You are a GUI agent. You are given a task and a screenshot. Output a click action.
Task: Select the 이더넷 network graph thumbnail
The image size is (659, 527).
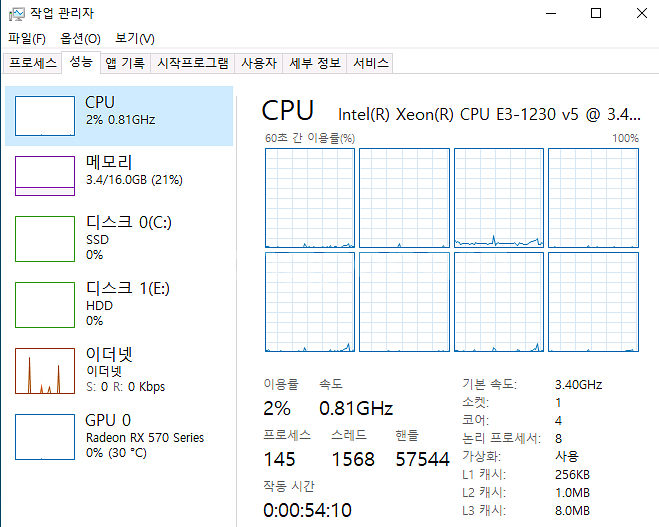pos(45,370)
